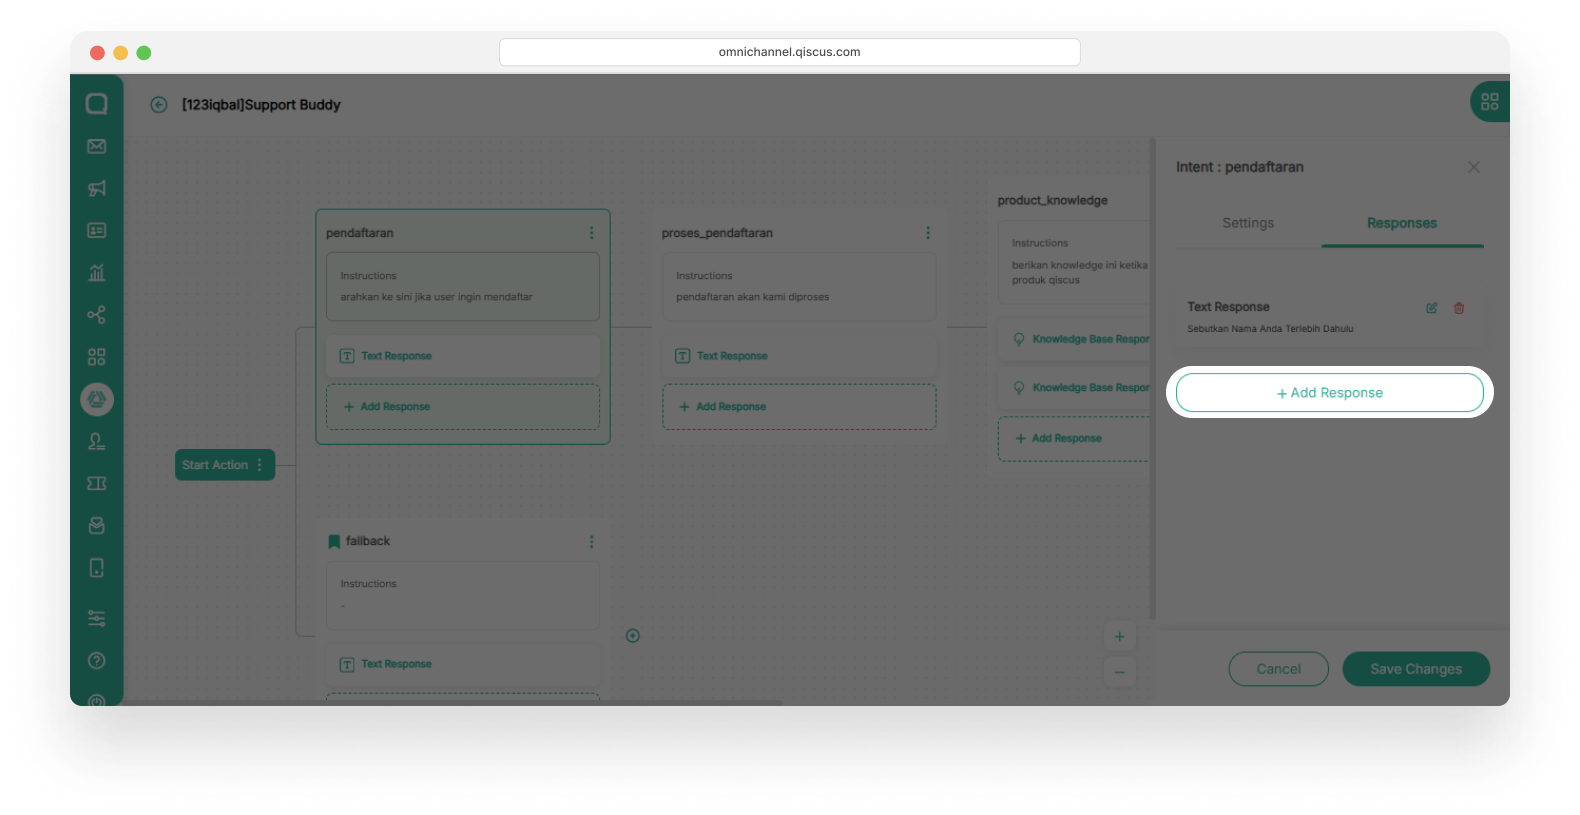Open the analytics chart icon in sidebar
Viewport: 1580px width, 815px height.
pos(97,272)
